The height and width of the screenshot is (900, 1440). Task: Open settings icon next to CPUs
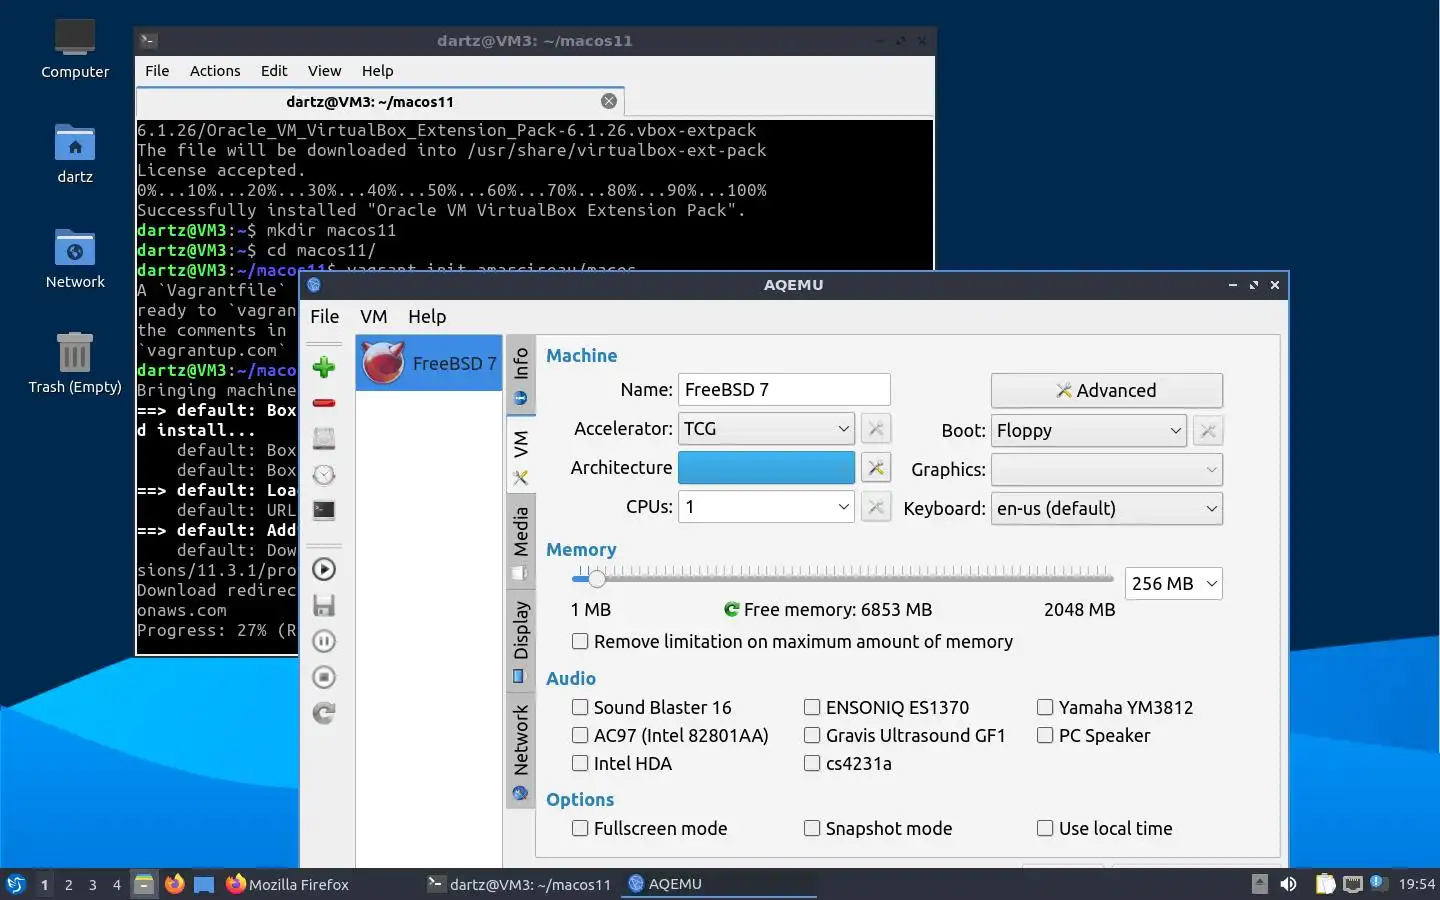click(875, 507)
